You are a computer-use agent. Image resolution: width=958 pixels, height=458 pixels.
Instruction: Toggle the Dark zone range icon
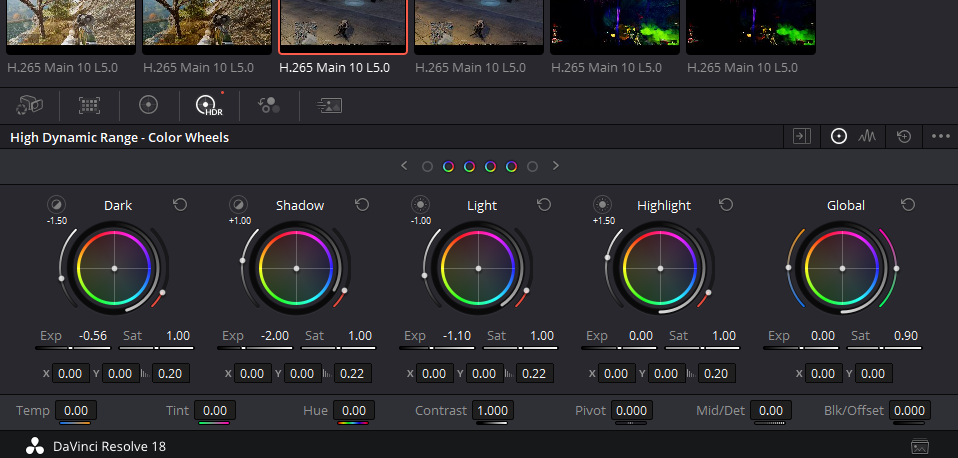pos(56,205)
